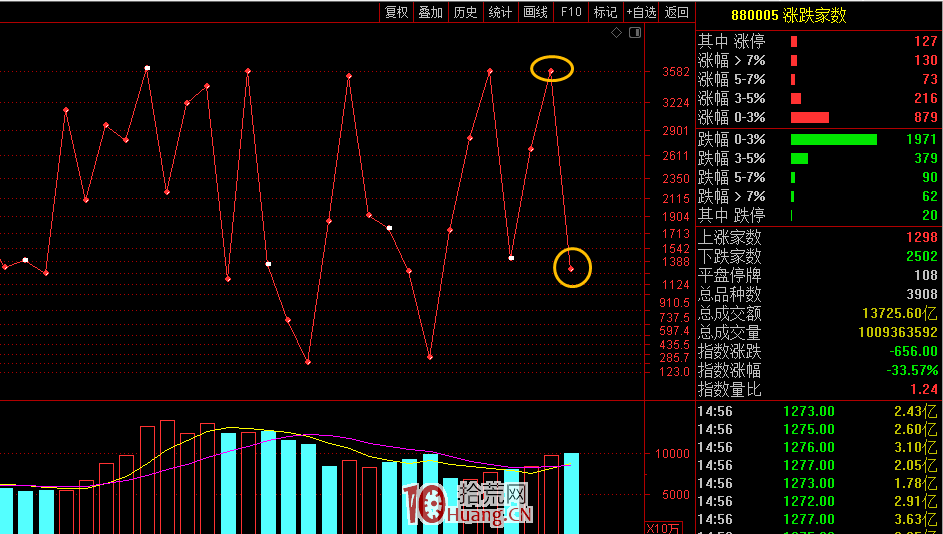
Task: Click the red 涨幅 0-3% bar
Action: coord(810,117)
